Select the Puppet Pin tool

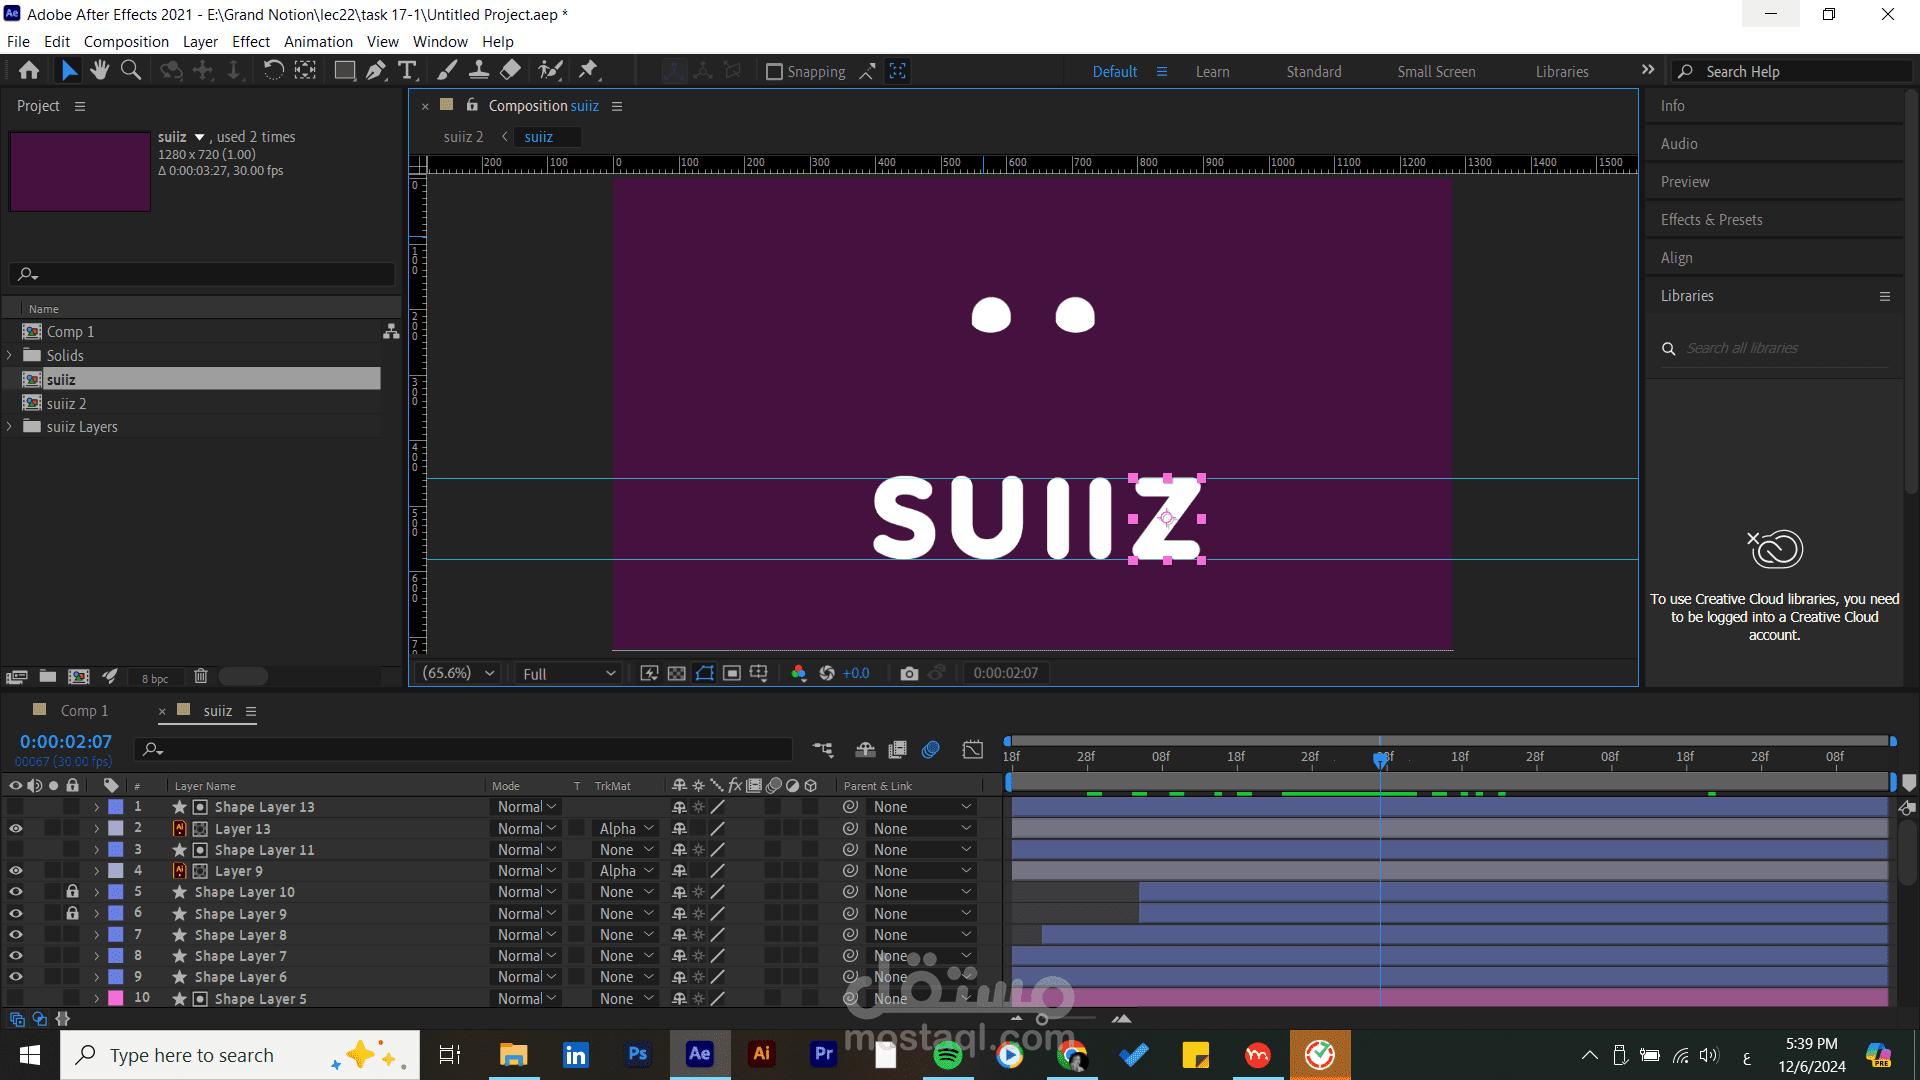[588, 70]
